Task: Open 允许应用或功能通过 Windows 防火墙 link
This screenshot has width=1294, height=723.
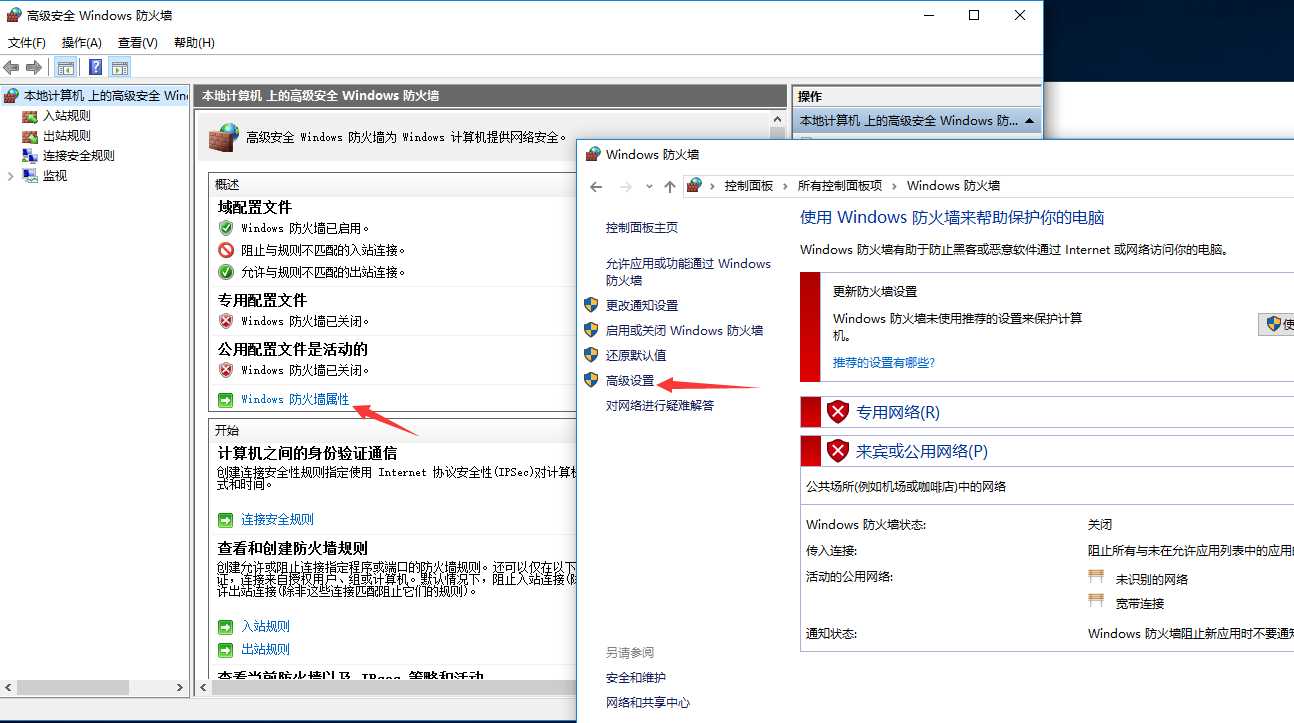Action: [x=689, y=272]
